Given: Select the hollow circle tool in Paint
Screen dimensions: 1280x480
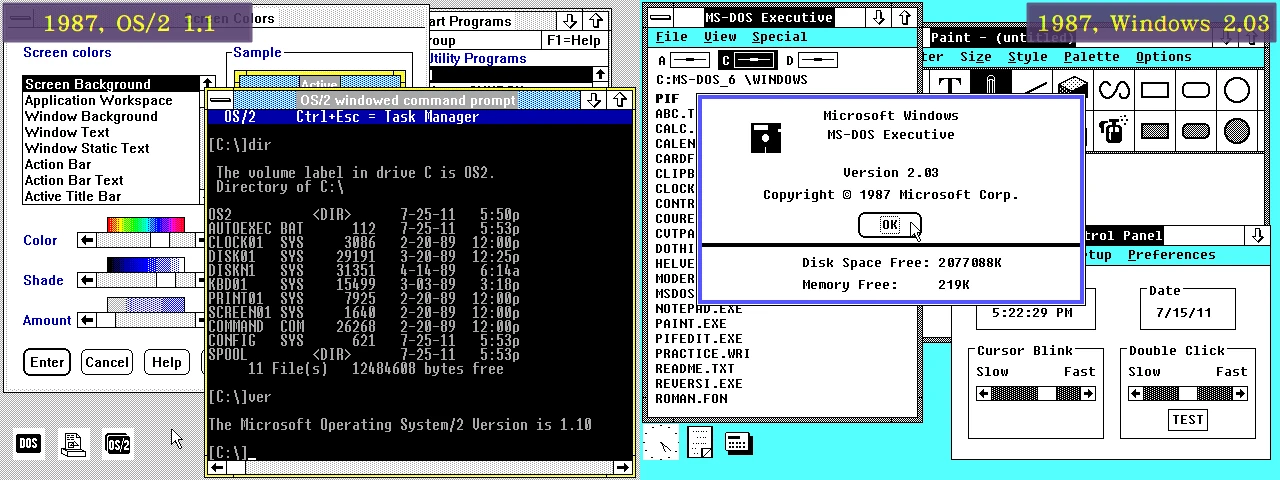Looking at the screenshot, I should coord(1237,90).
